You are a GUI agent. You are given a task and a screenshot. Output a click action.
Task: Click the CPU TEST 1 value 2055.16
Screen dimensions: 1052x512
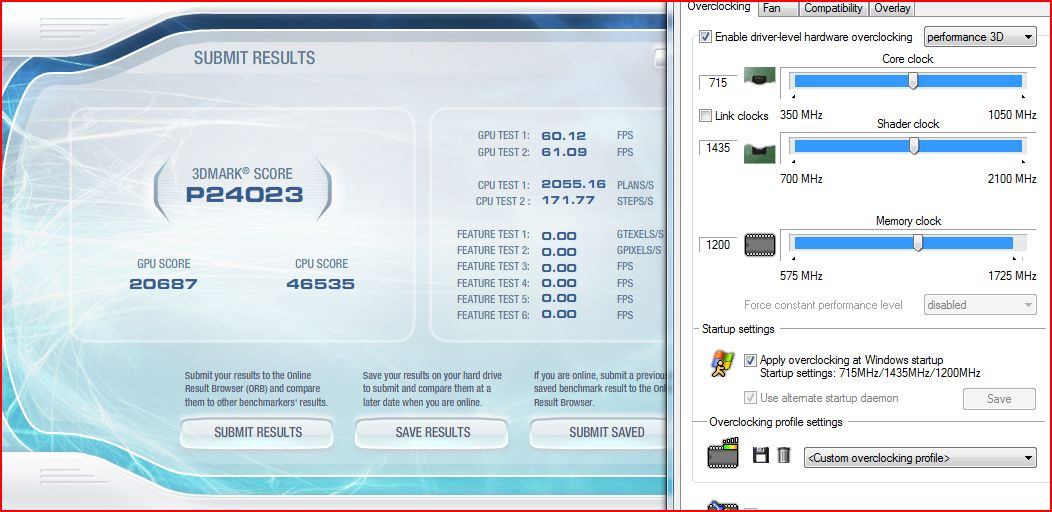574,184
